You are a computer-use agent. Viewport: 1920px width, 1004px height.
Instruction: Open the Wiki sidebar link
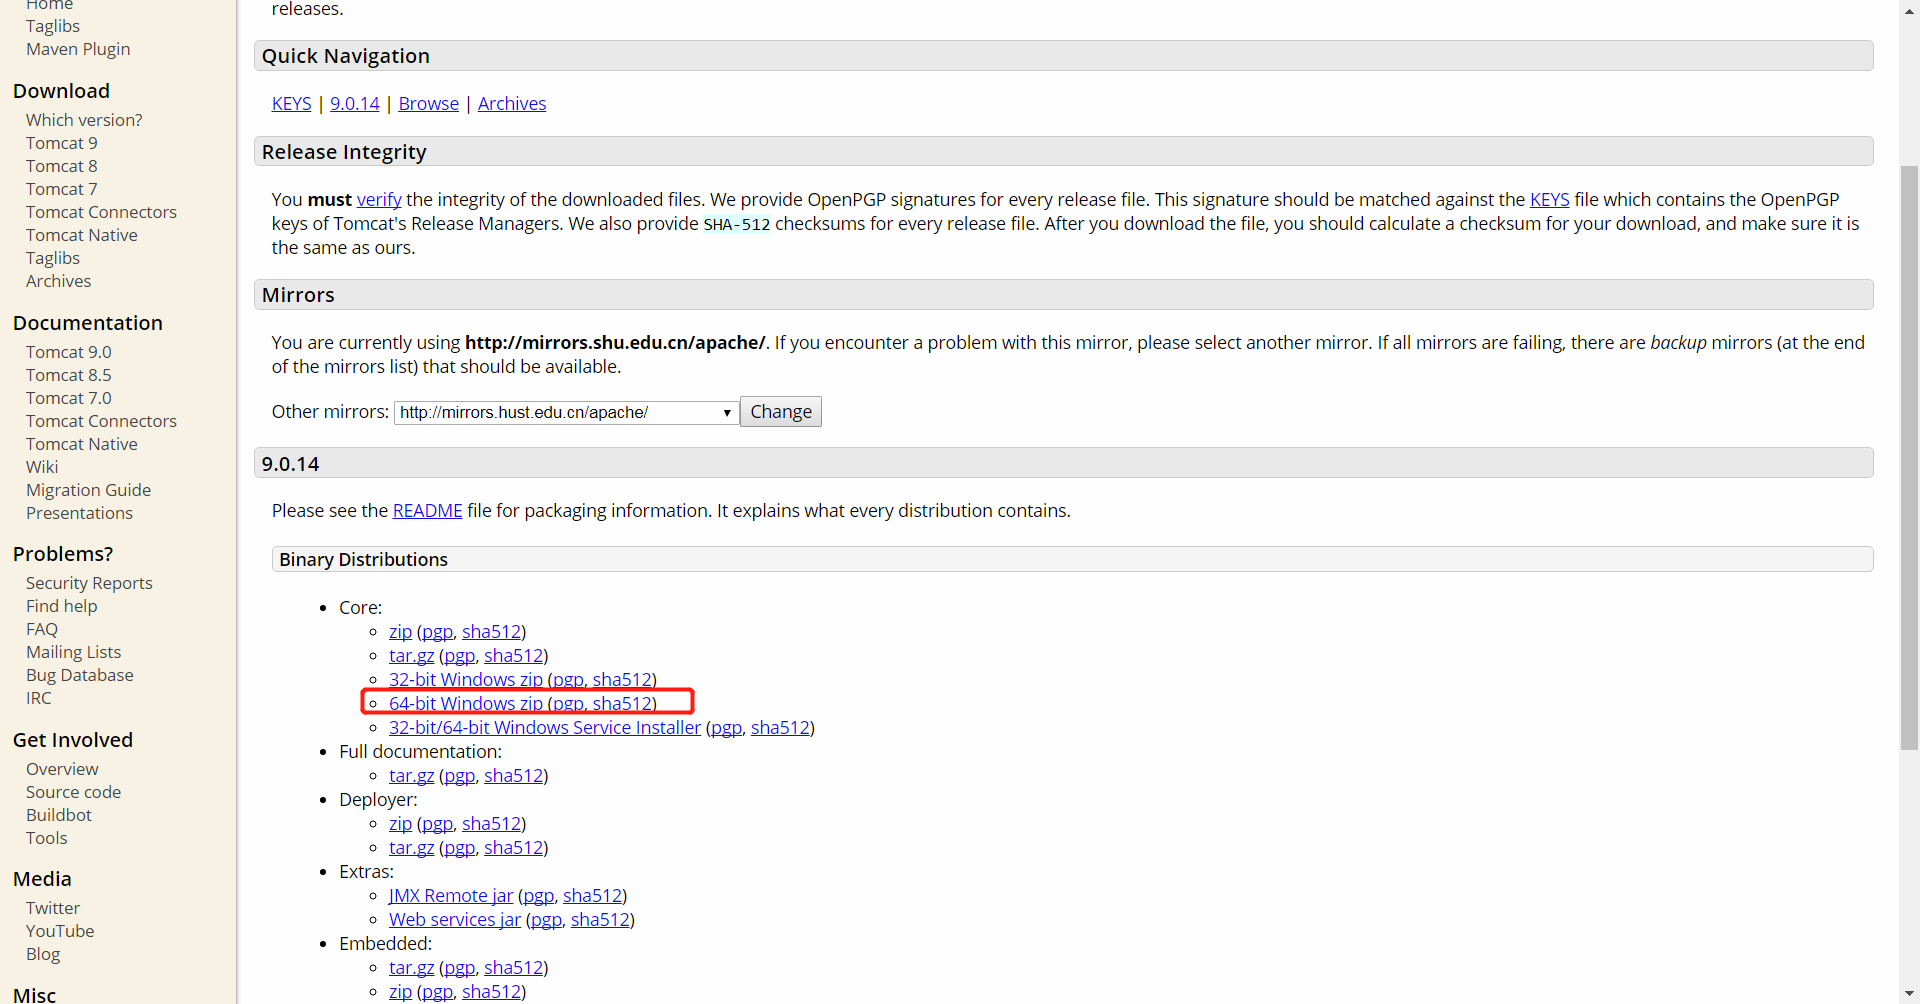(x=42, y=467)
